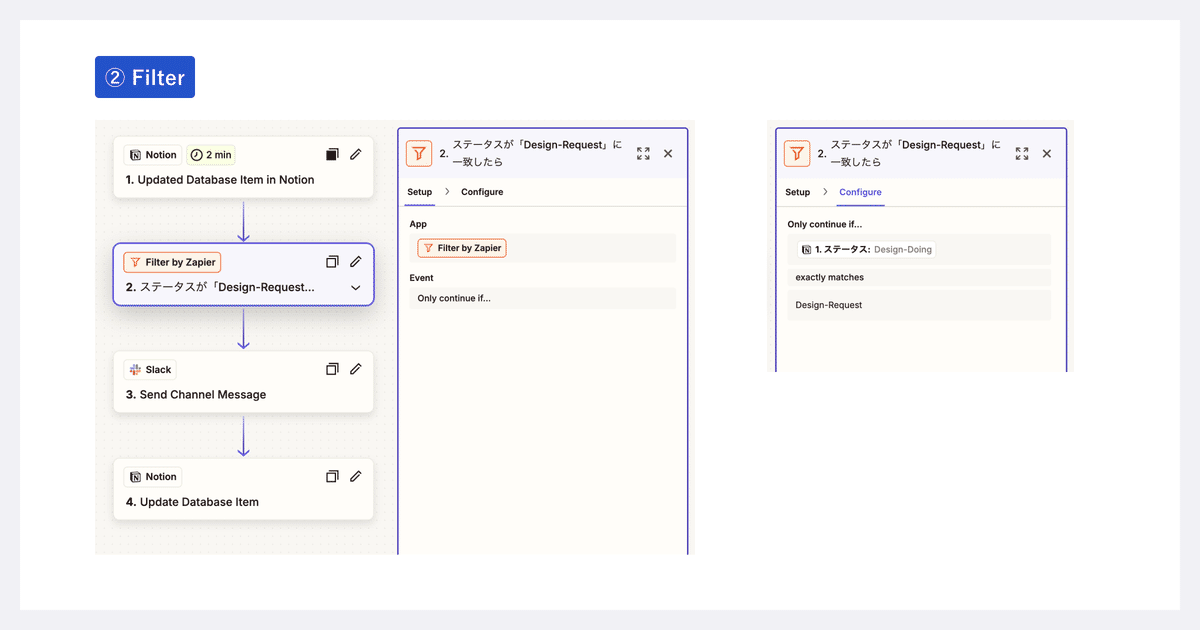The image size is (1200, 630).
Task: Open the 2 min polling badge
Action: [x=211, y=155]
